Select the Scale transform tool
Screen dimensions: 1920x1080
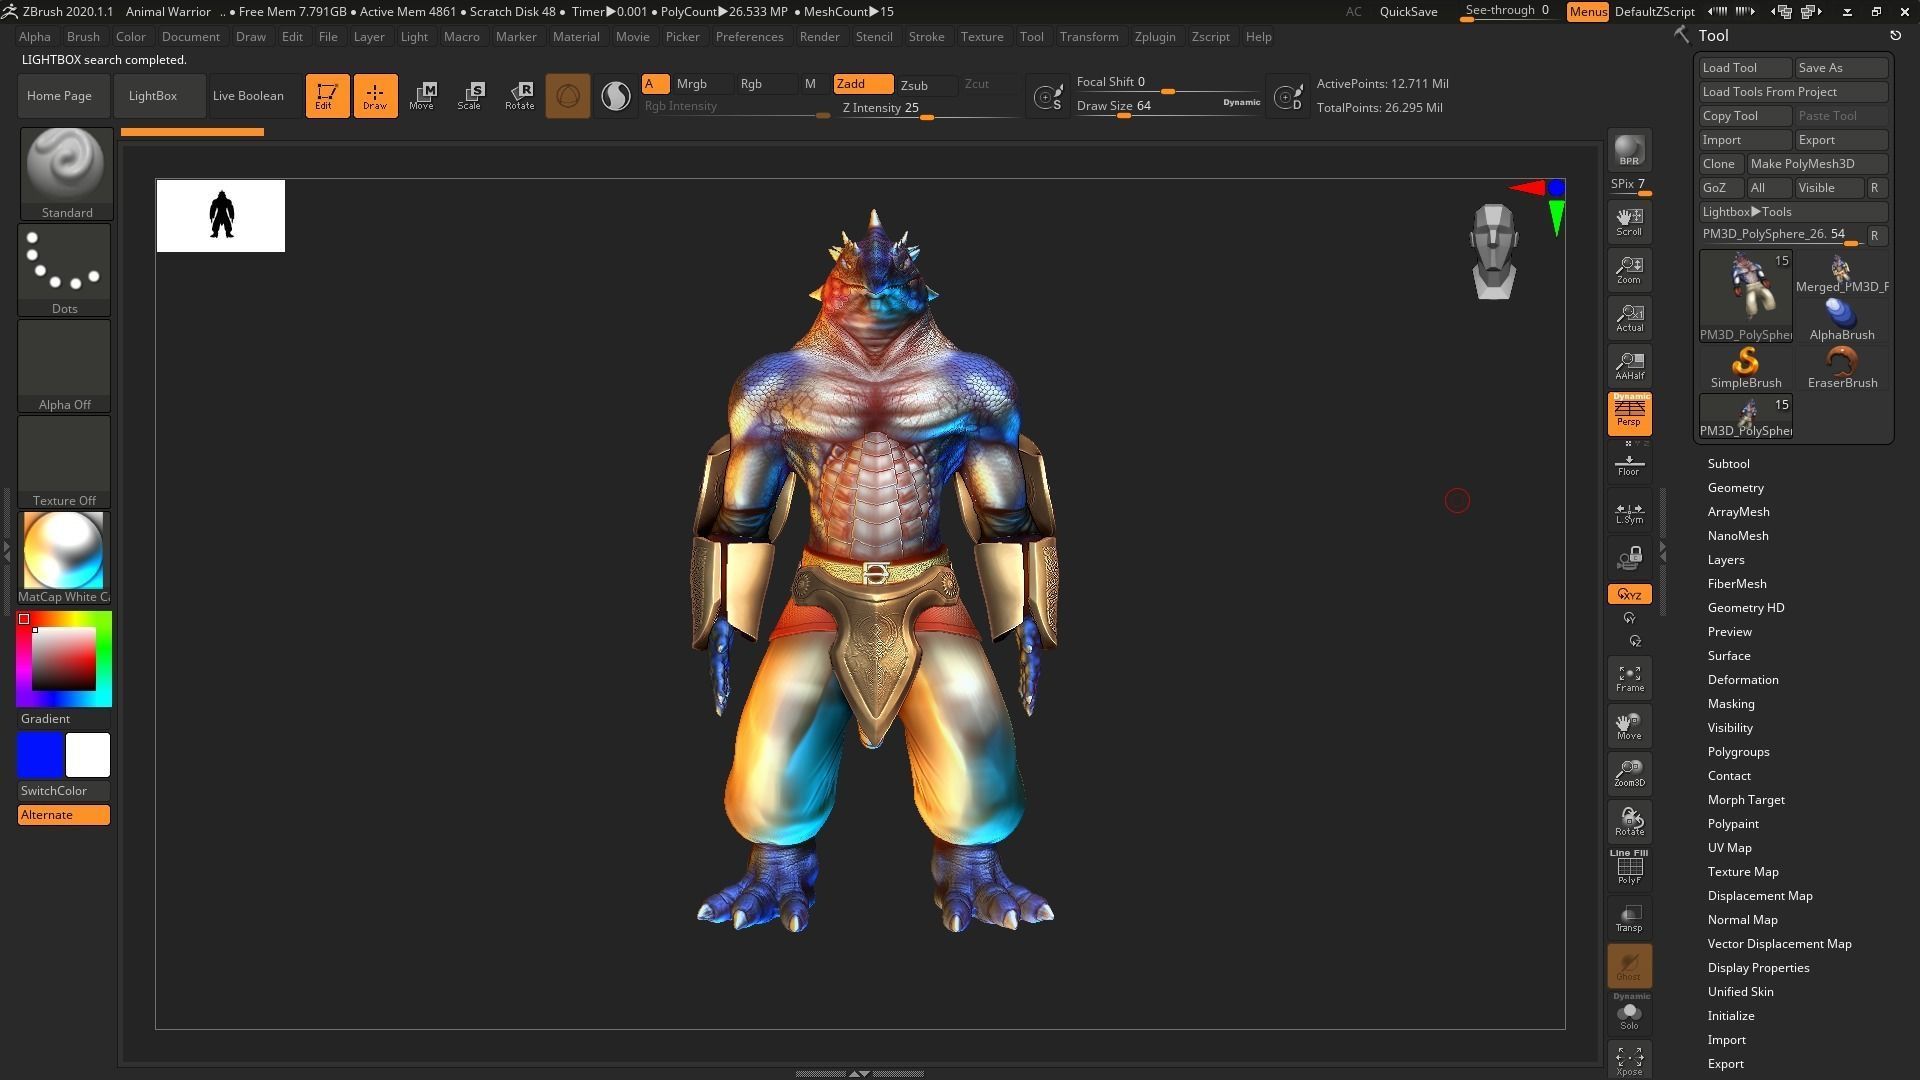pos(469,96)
